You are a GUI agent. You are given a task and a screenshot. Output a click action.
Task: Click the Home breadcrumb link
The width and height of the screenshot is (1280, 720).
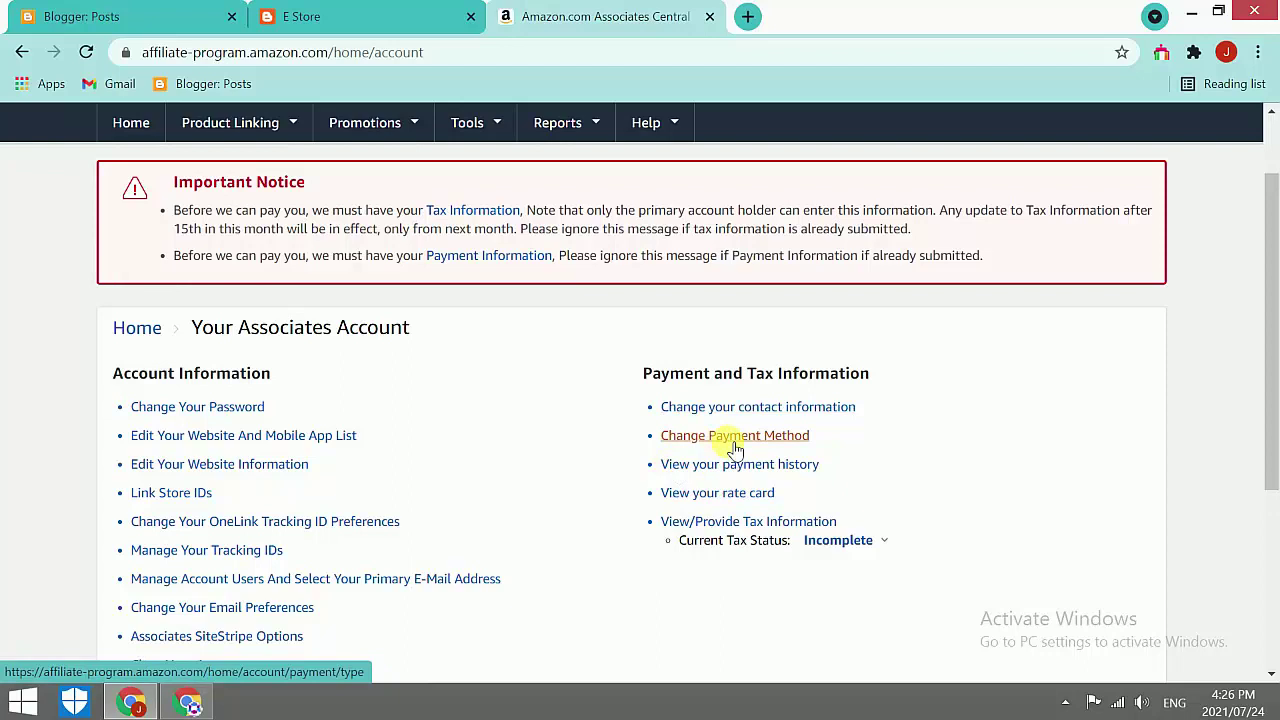(x=137, y=327)
